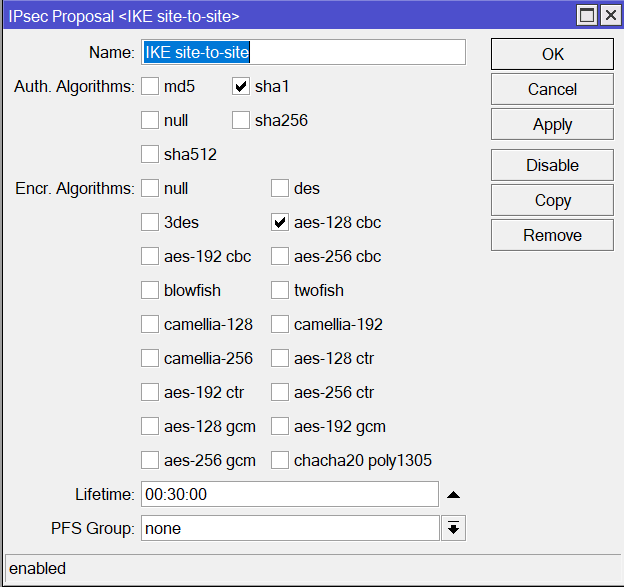Enable aes-192 cbc encryption
The height and width of the screenshot is (587, 624).
pyautogui.click(x=150, y=256)
